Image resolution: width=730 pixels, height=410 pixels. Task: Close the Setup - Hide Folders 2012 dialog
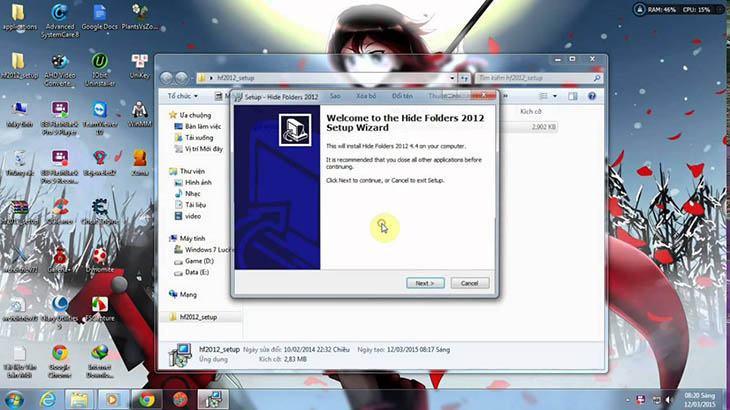pyautogui.click(x=483, y=95)
